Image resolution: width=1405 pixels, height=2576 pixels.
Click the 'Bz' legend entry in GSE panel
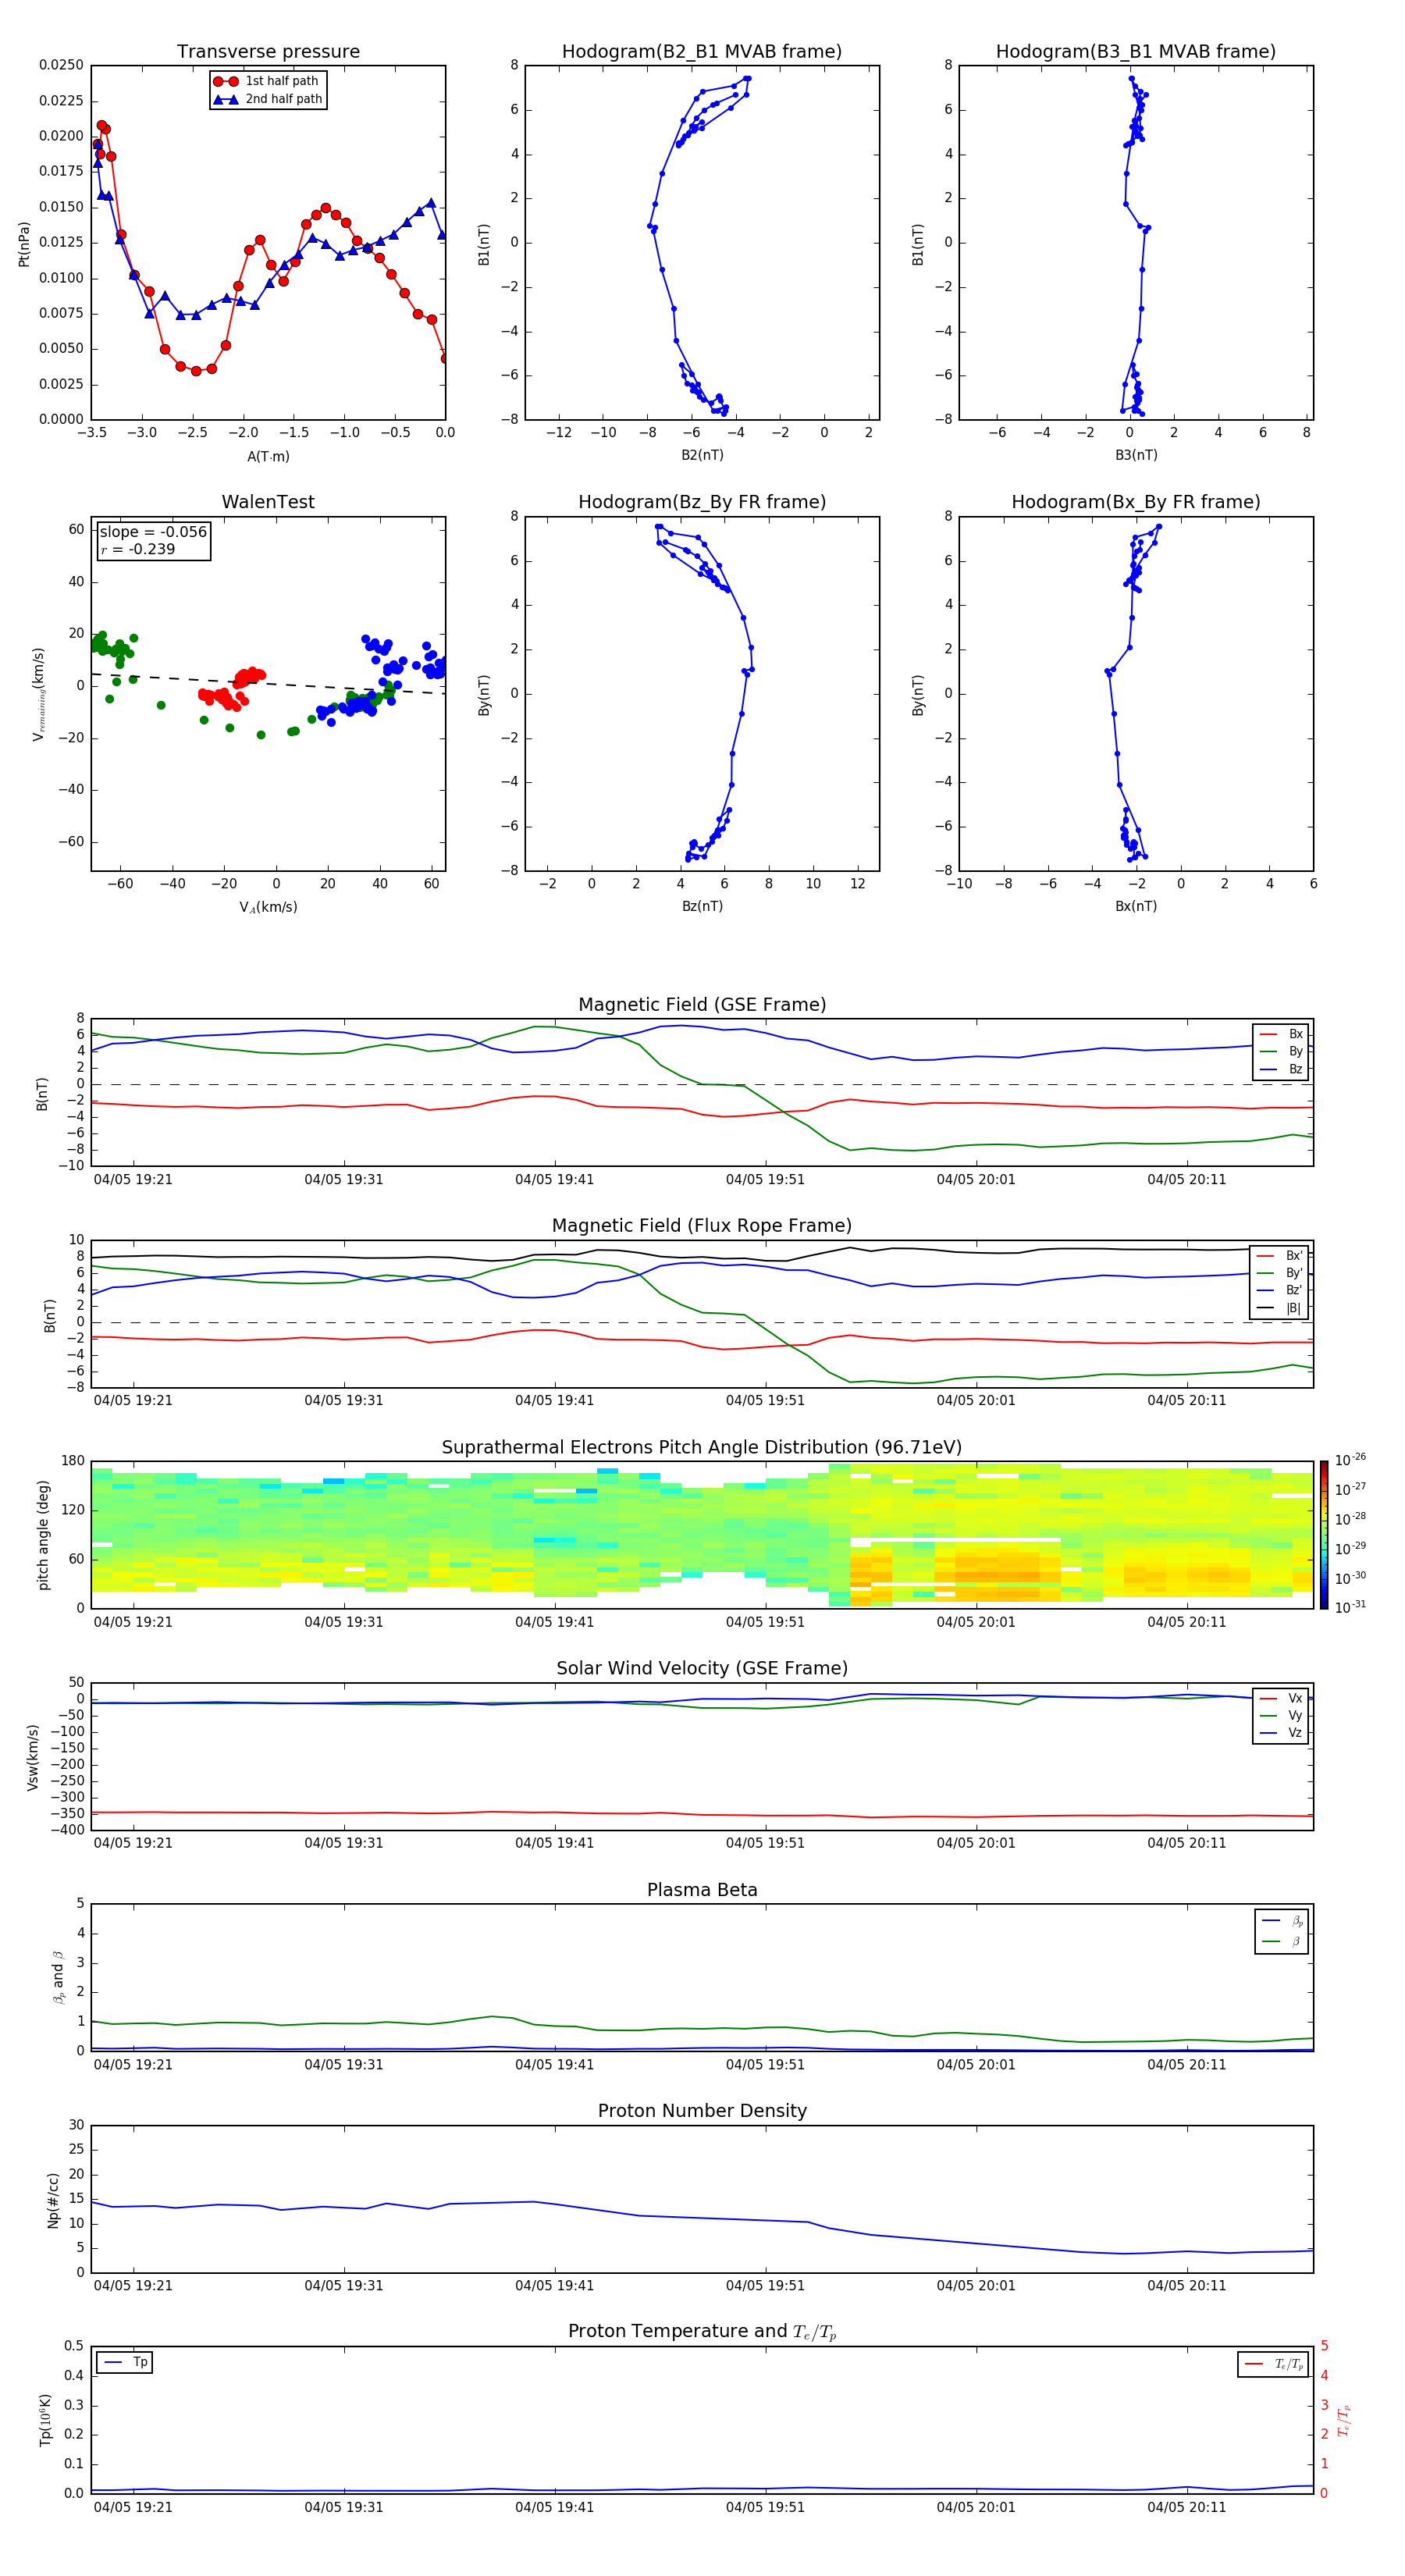click(1282, 1069)
